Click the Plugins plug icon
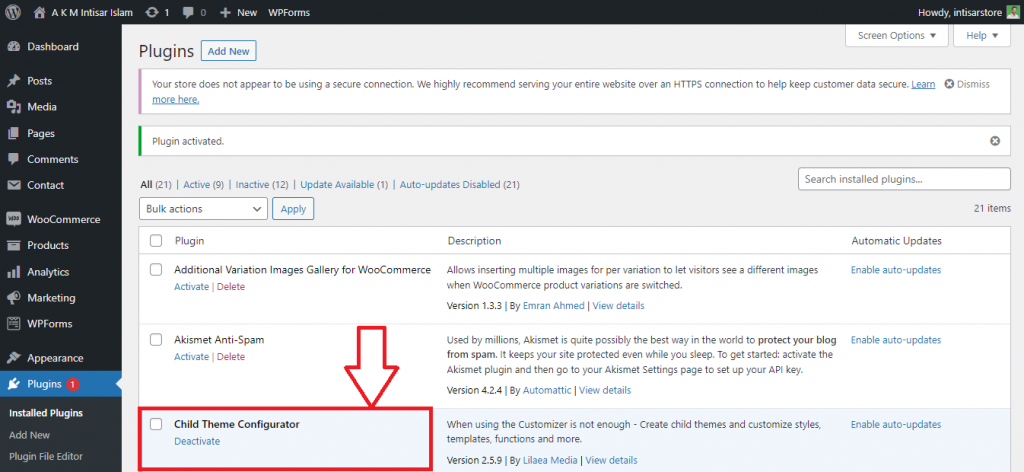 13,384
